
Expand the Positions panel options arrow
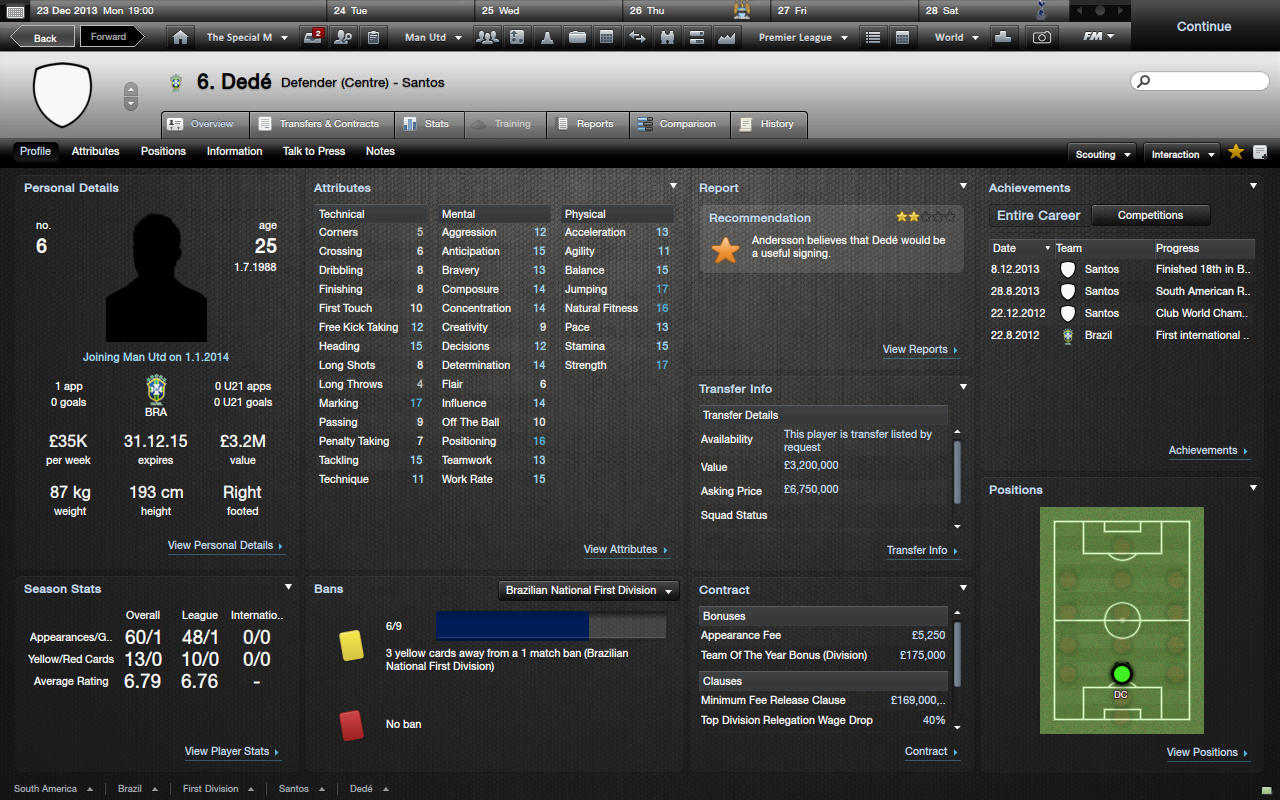pyautogui.click(x=1254, y=488)
